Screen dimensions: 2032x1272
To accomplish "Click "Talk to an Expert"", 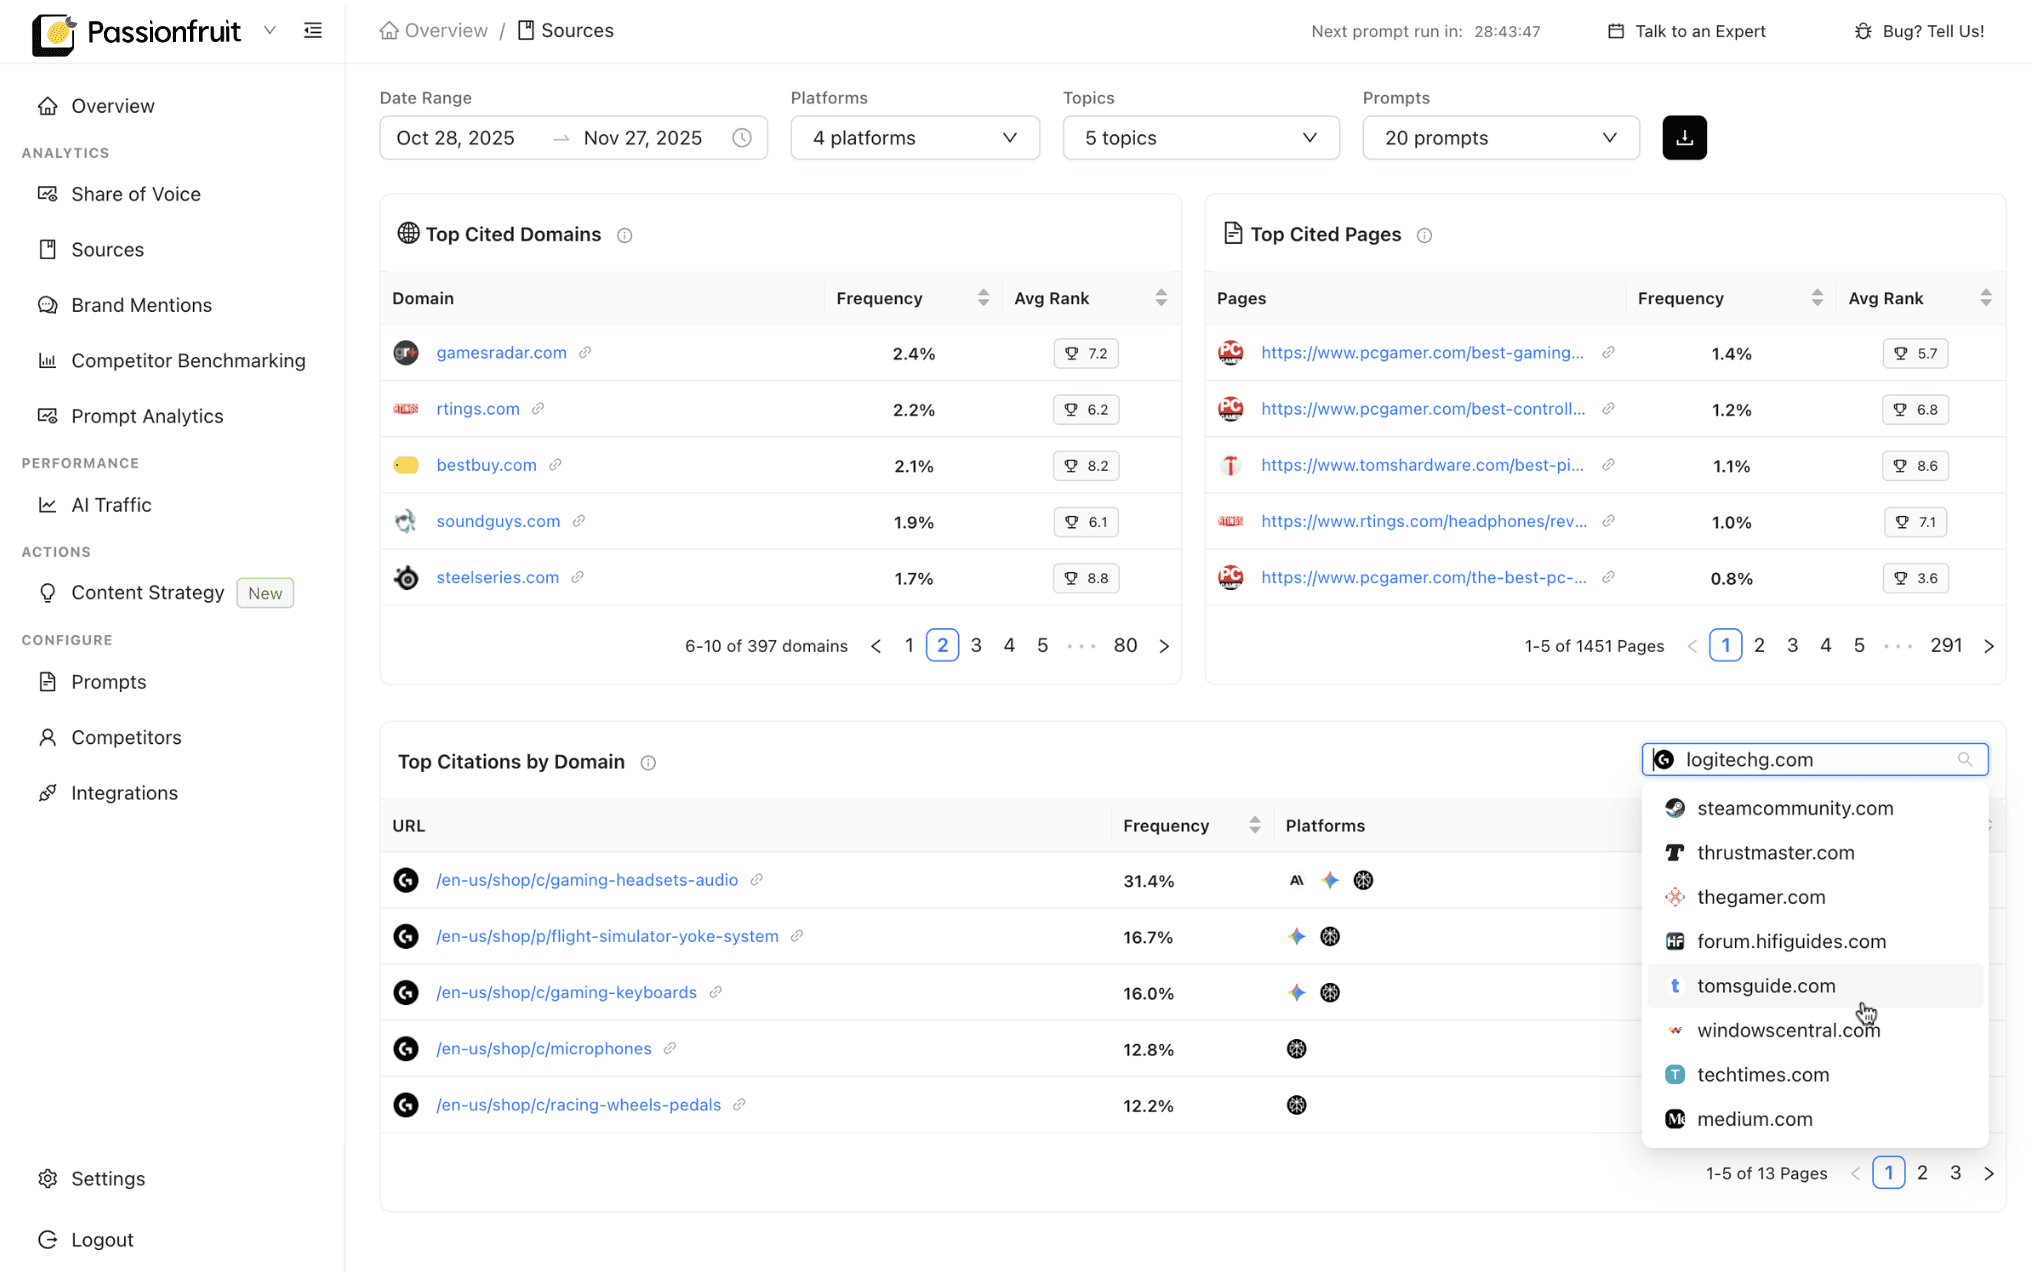I will point(1699,31).
